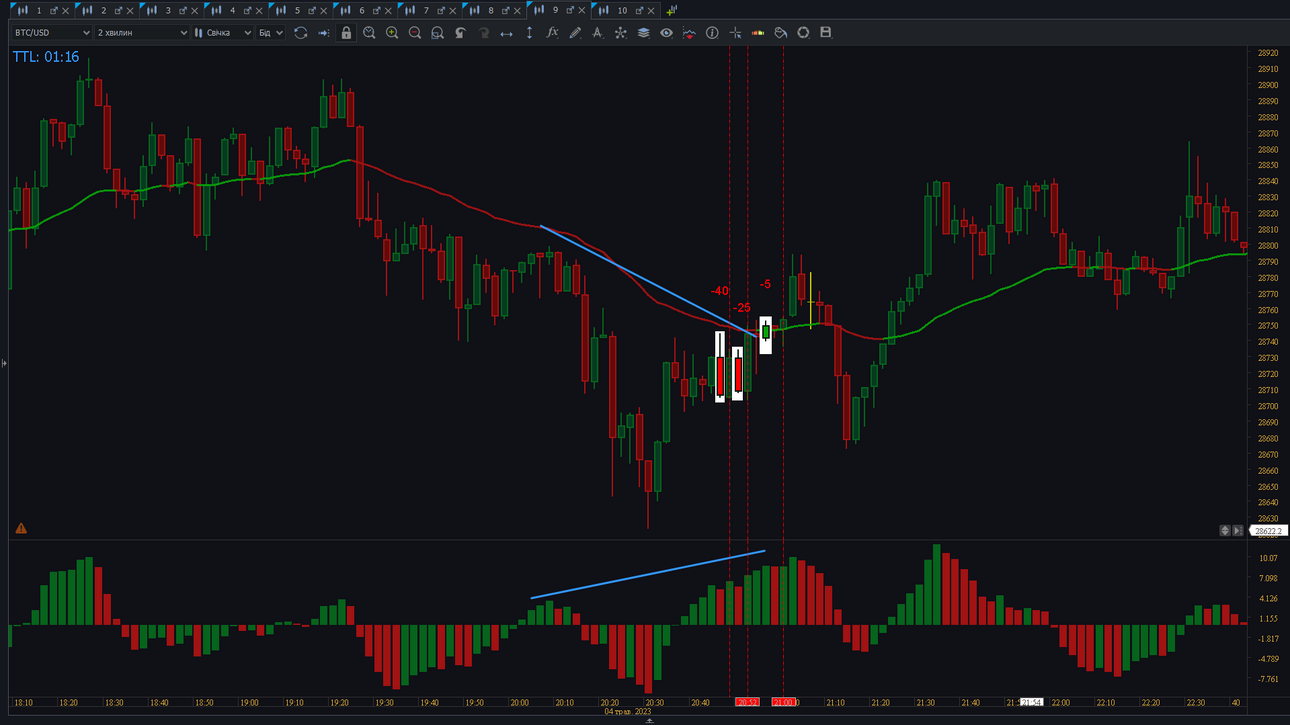Click the -25 chart annotation

coord(741,308)
